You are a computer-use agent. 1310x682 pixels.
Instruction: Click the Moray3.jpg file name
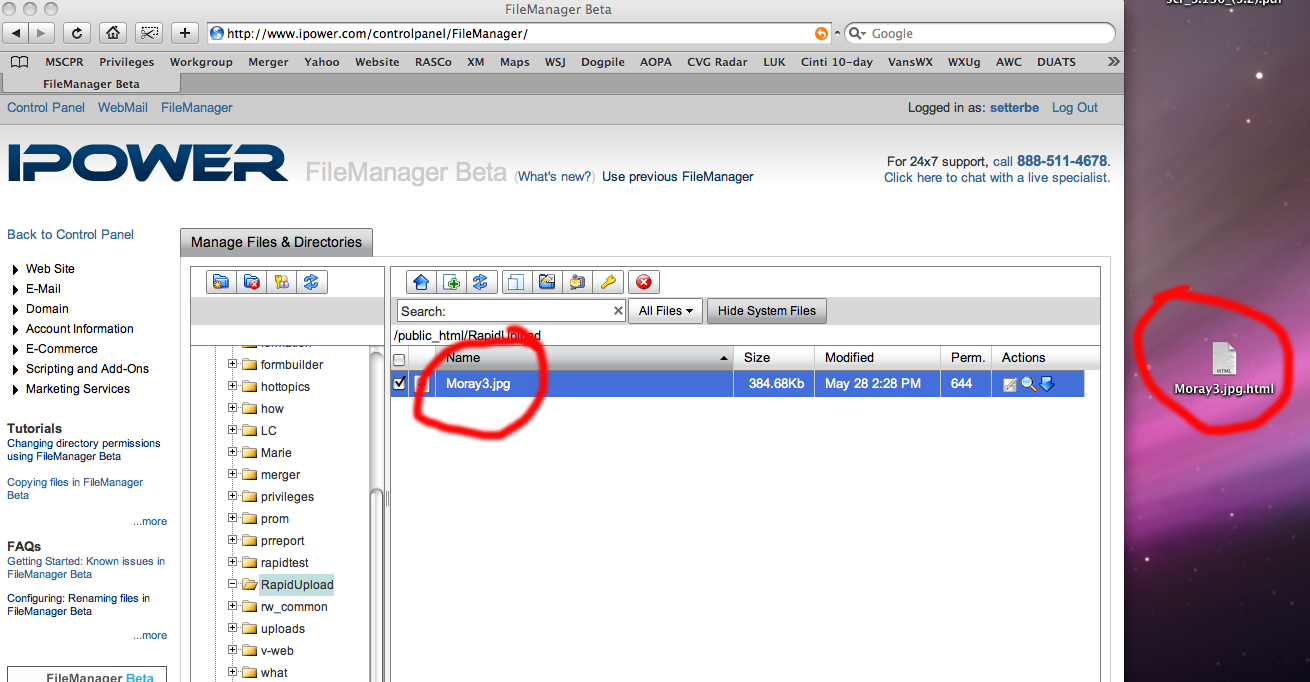(478, 384)
